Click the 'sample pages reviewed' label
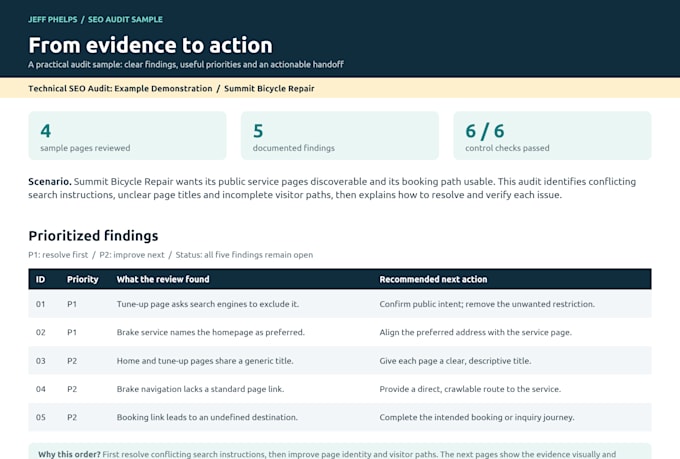680x459 pixels. pos(85,148)
